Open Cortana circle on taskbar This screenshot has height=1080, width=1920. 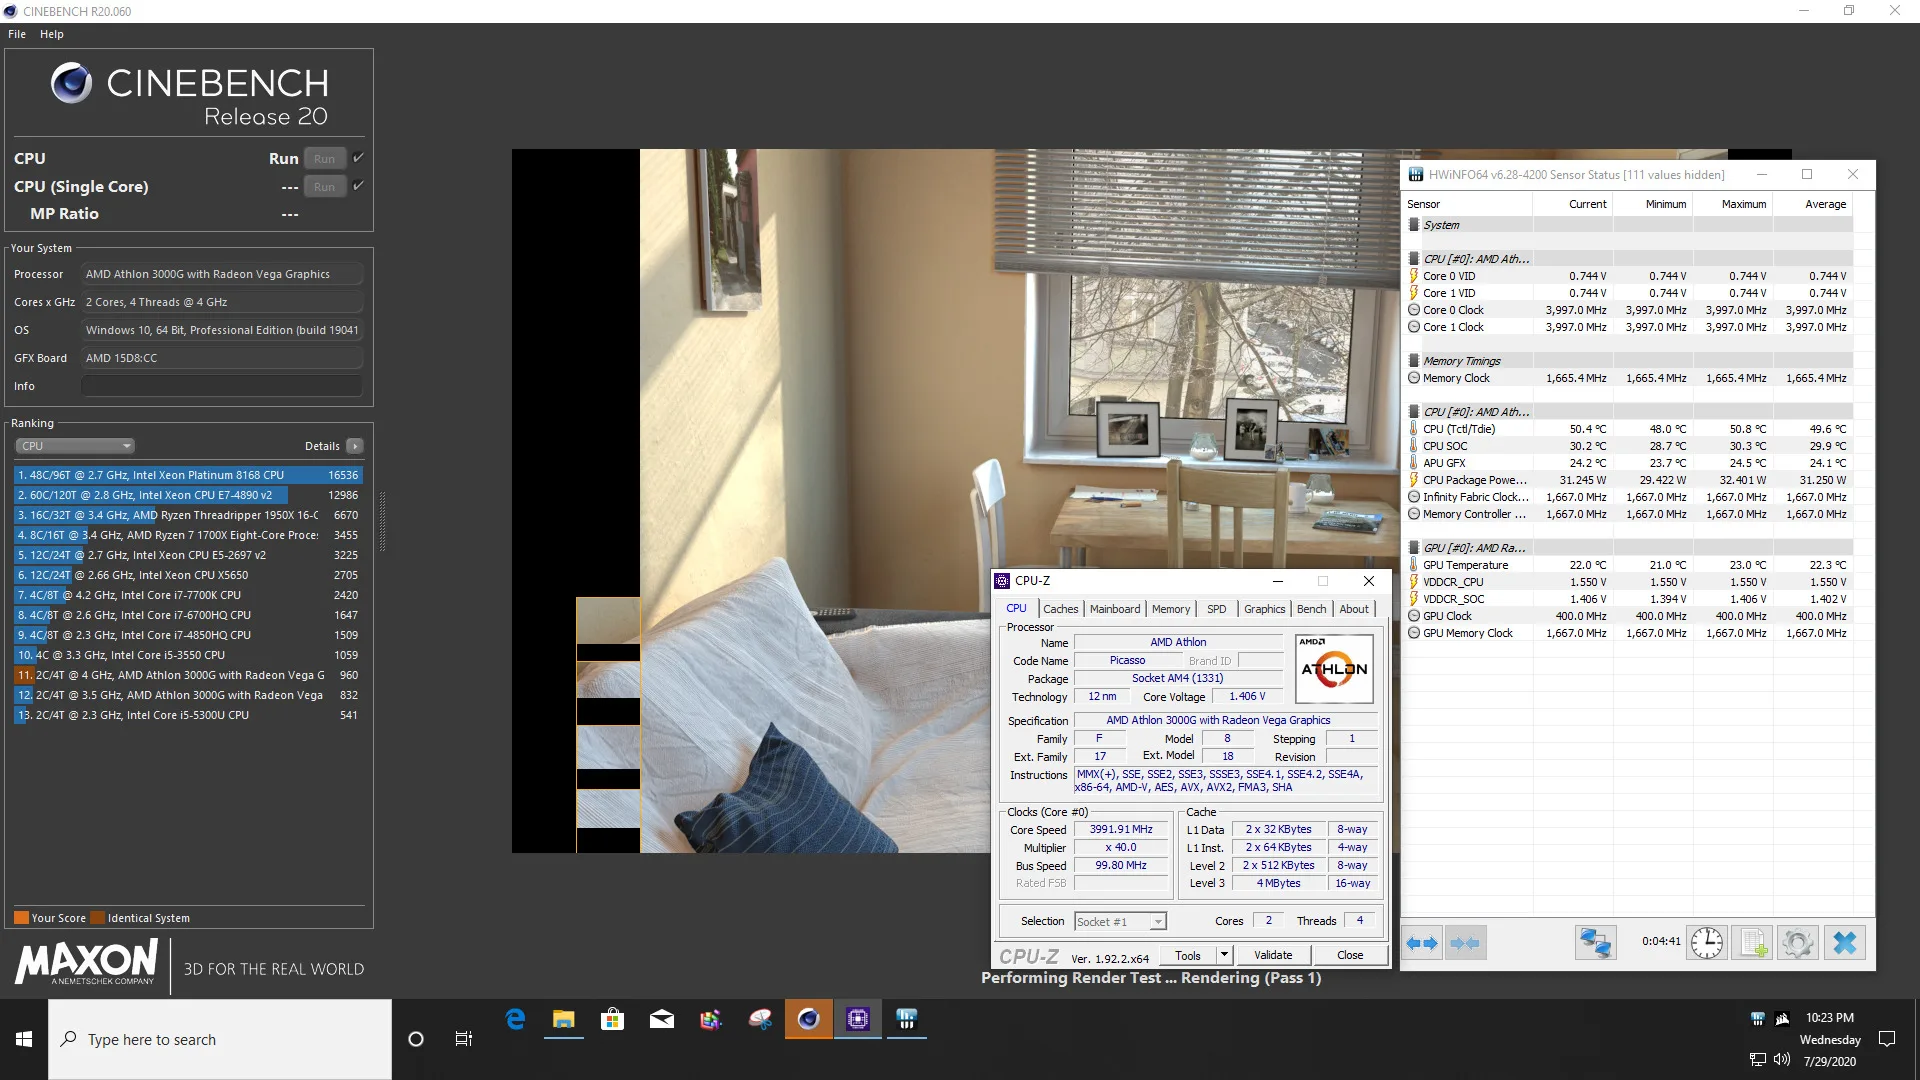[x=416, y=1039]
